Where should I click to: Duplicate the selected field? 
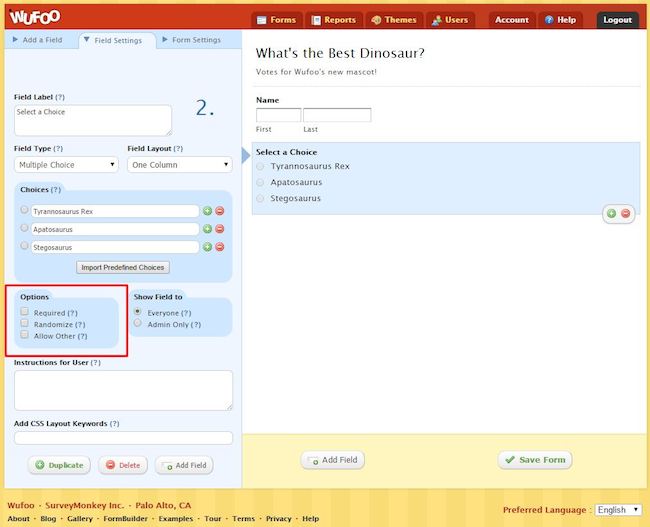pos(59,465)
